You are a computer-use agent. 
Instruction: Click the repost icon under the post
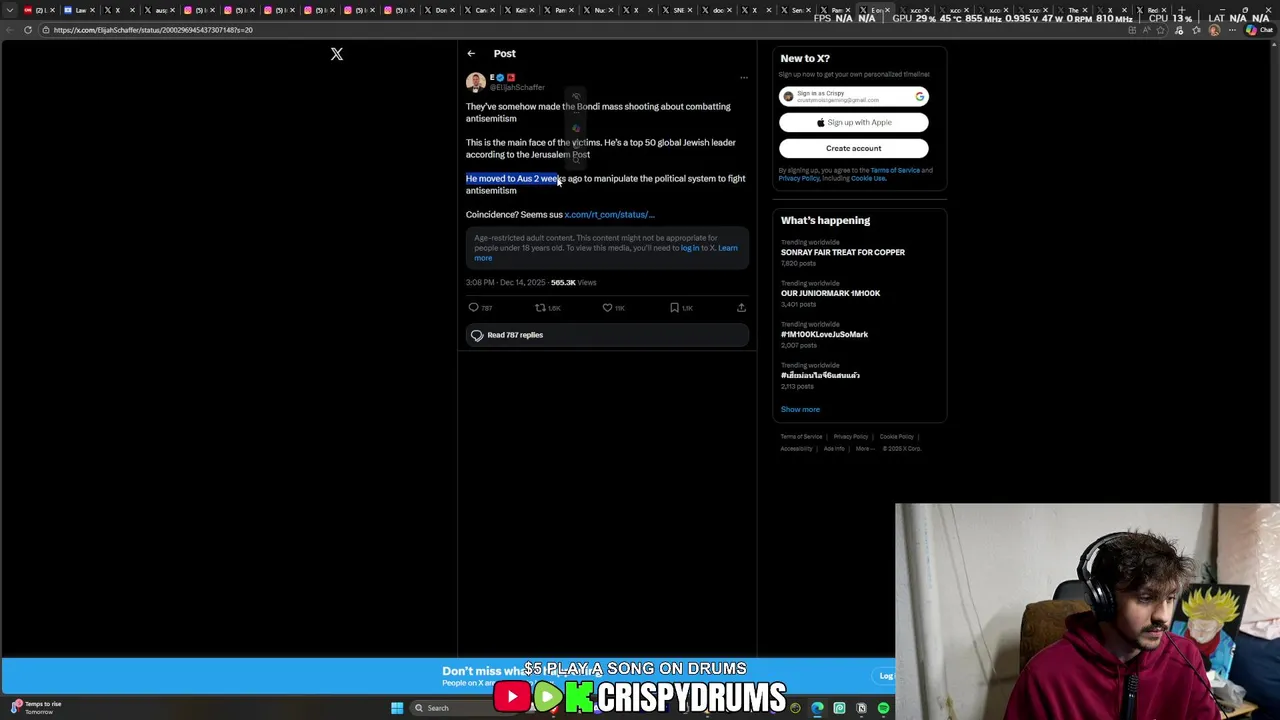[x=540, y=308]
